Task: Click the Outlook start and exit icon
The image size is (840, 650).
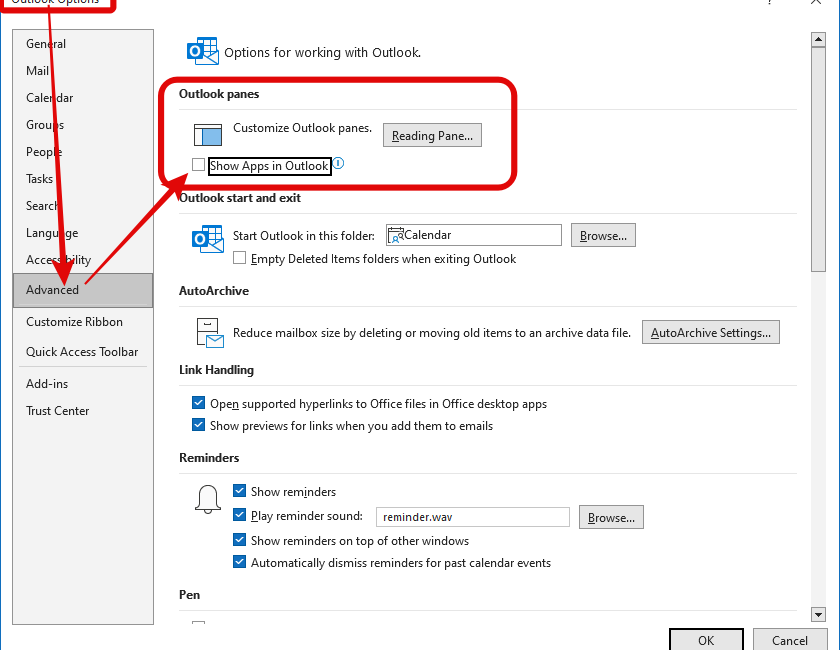Action: [207, 239]
